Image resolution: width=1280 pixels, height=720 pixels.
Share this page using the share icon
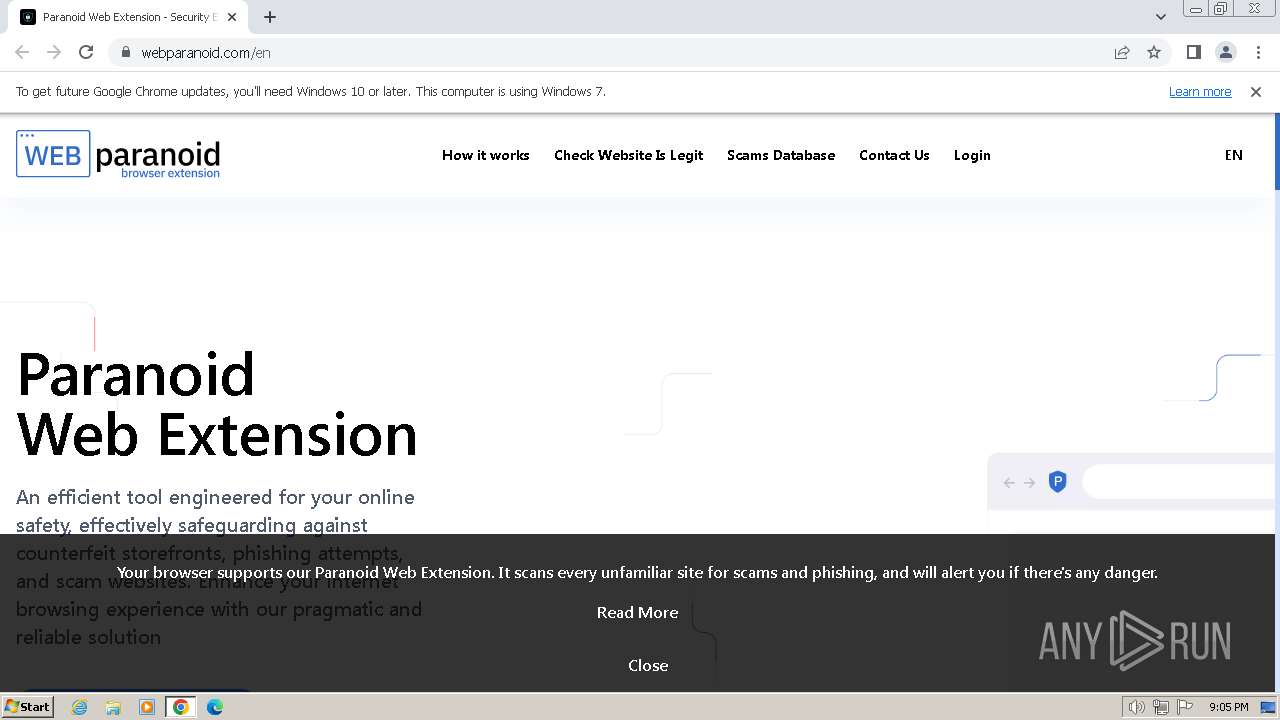click(1122, 52)
